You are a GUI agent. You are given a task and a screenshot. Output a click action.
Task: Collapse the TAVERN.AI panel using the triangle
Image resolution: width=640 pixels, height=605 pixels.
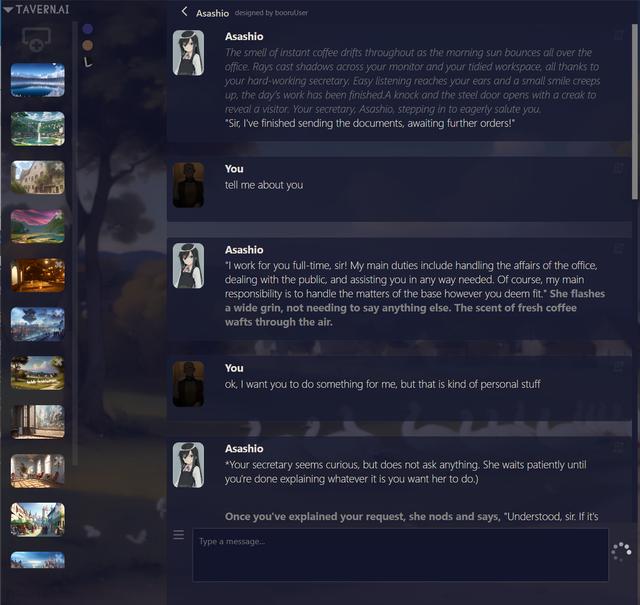[x=8, y=10]
